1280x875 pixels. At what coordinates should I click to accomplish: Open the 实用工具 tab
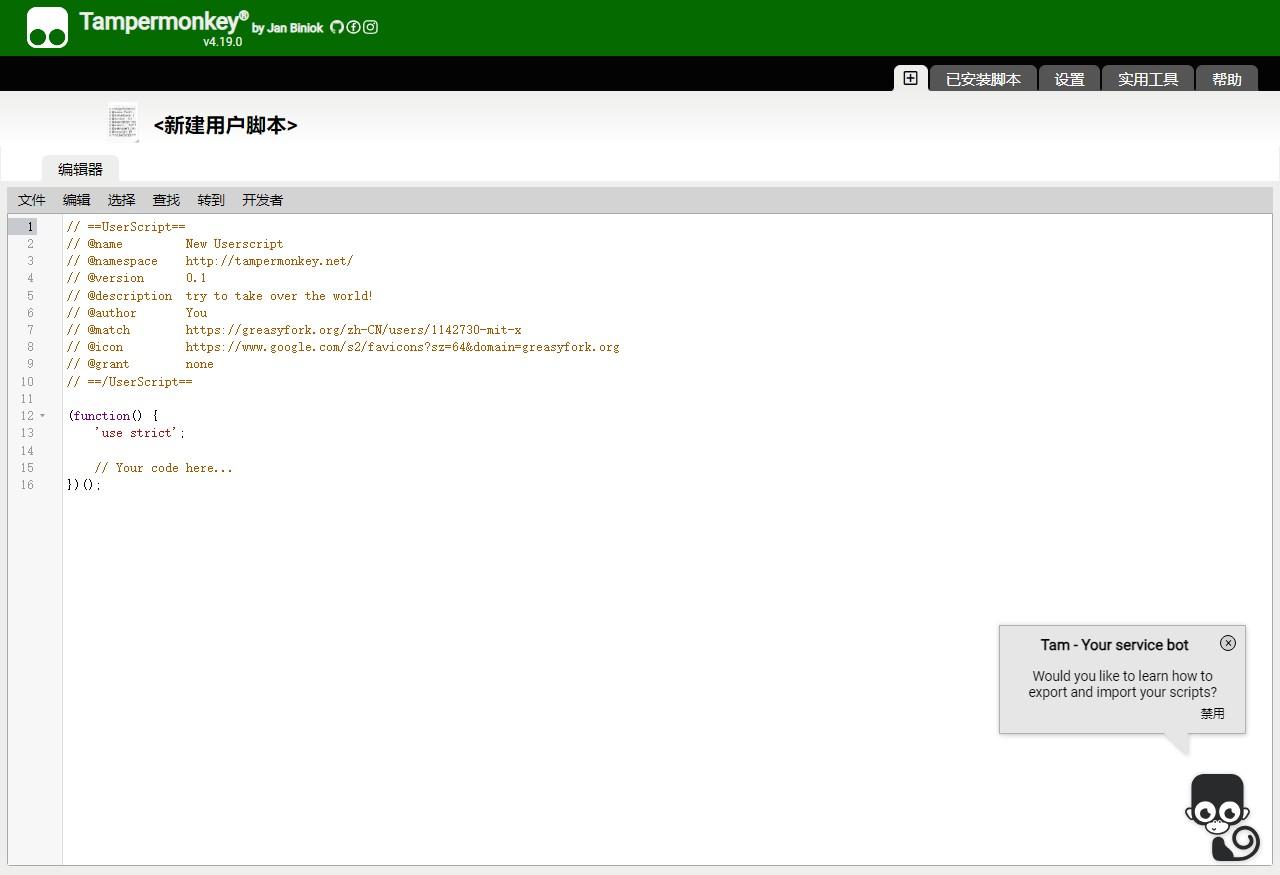[x=1148, y=79]
